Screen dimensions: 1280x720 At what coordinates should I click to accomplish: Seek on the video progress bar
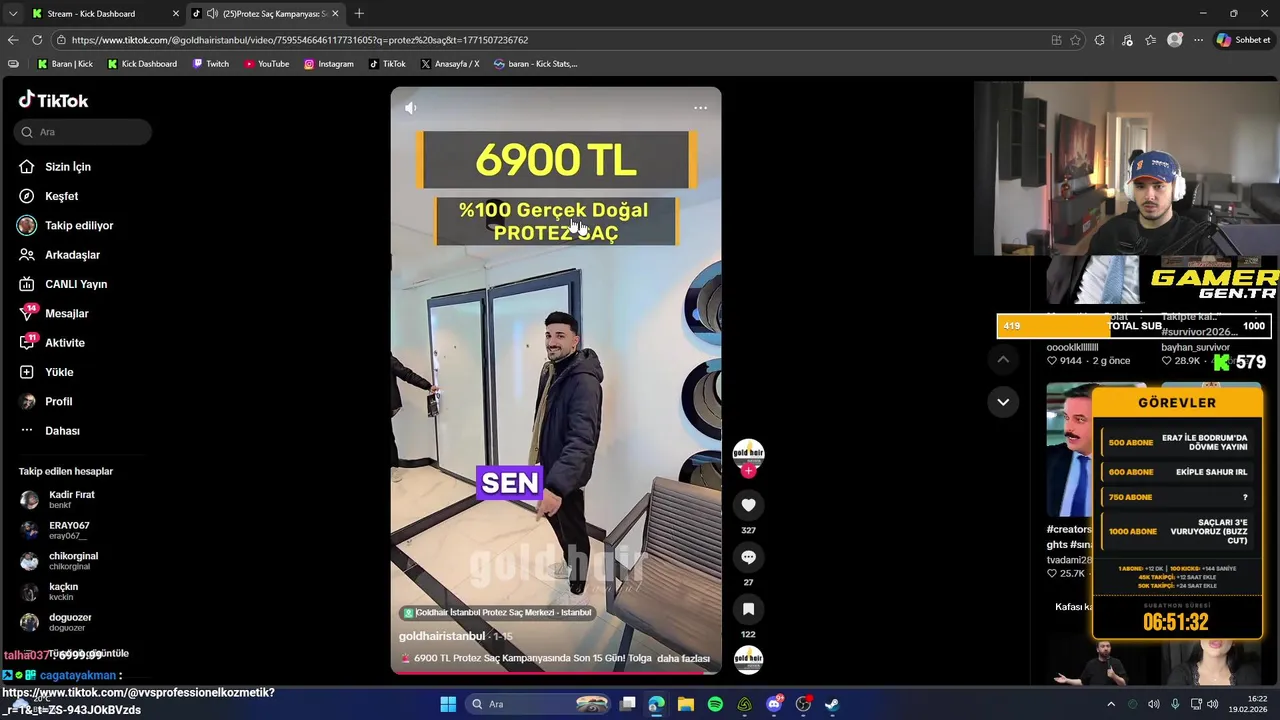pyautogui.click(x=555, y=673)
